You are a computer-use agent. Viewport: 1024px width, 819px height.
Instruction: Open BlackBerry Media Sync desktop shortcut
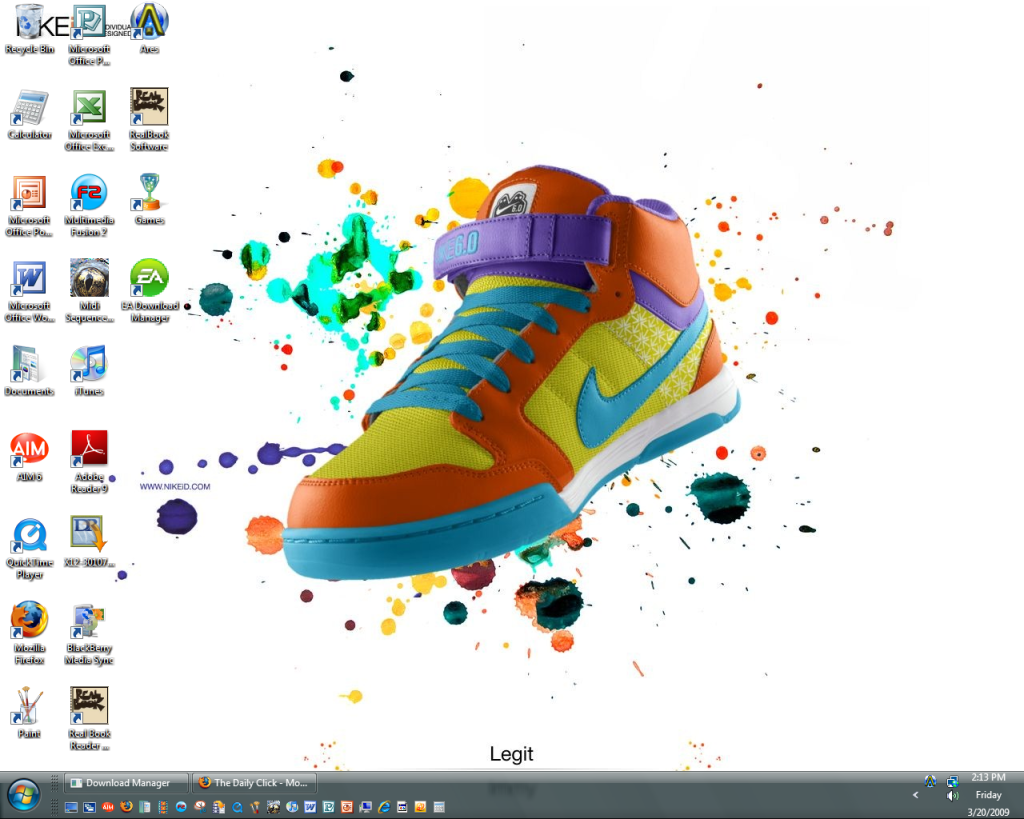pos(89,634)
